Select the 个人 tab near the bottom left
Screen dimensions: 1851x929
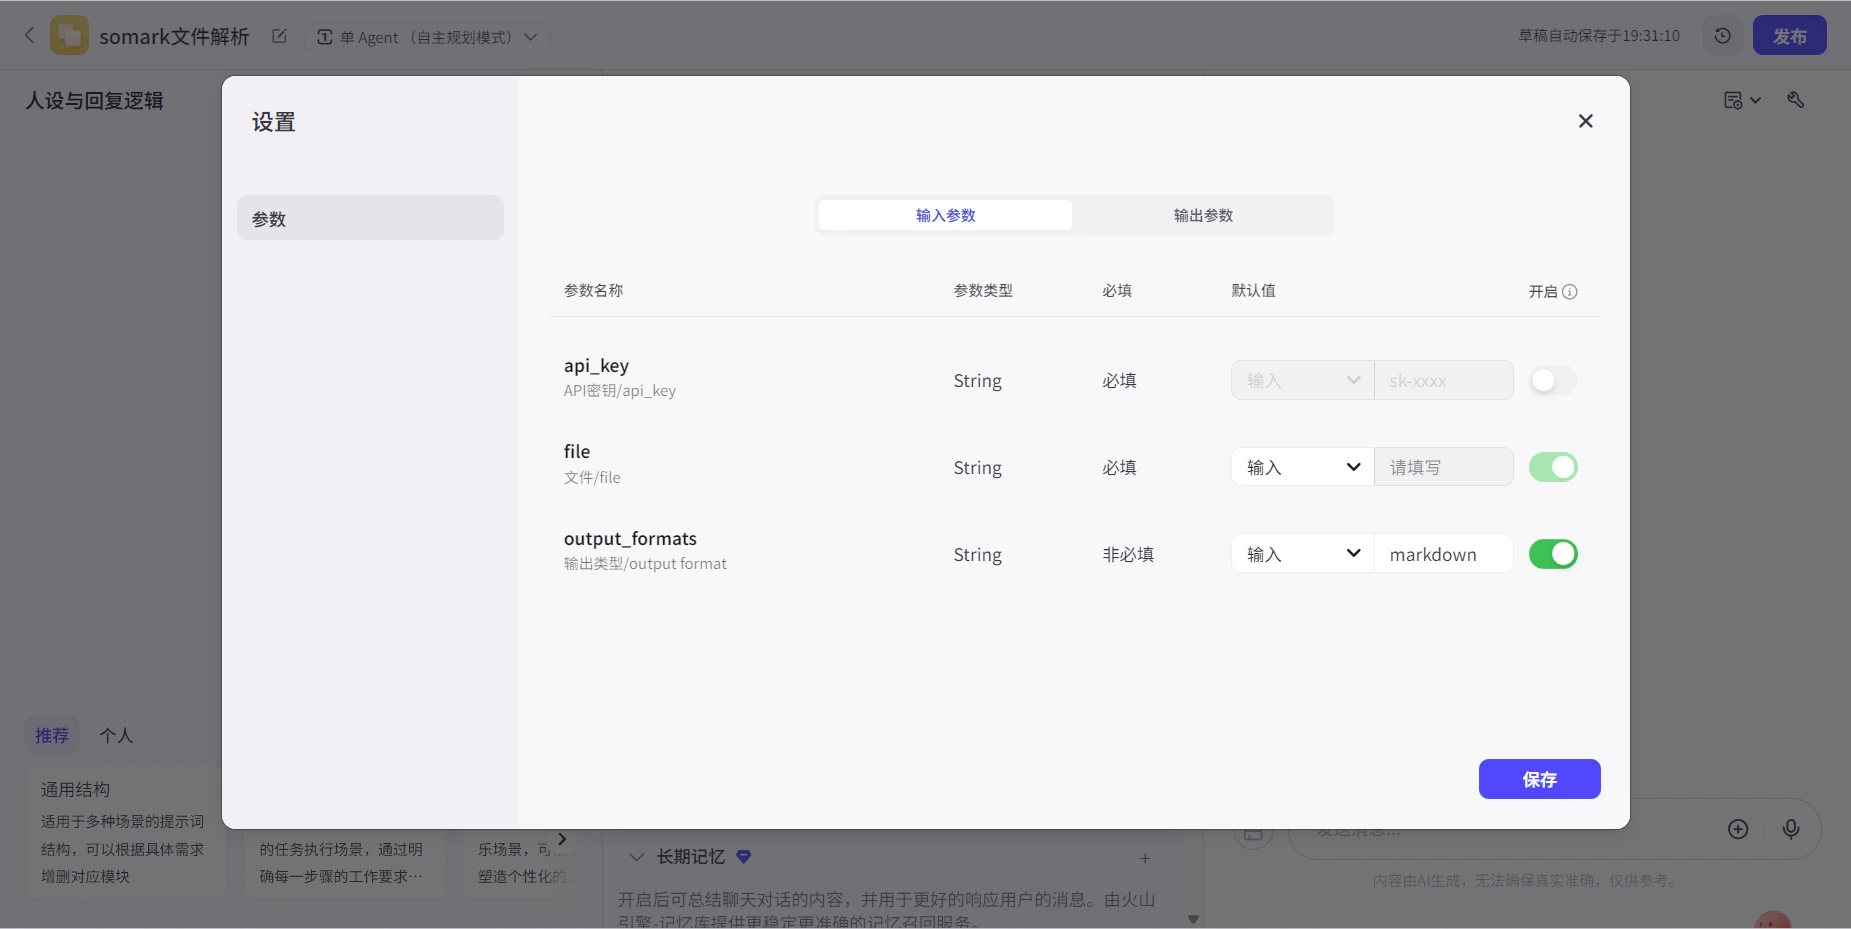click(115, 735)
